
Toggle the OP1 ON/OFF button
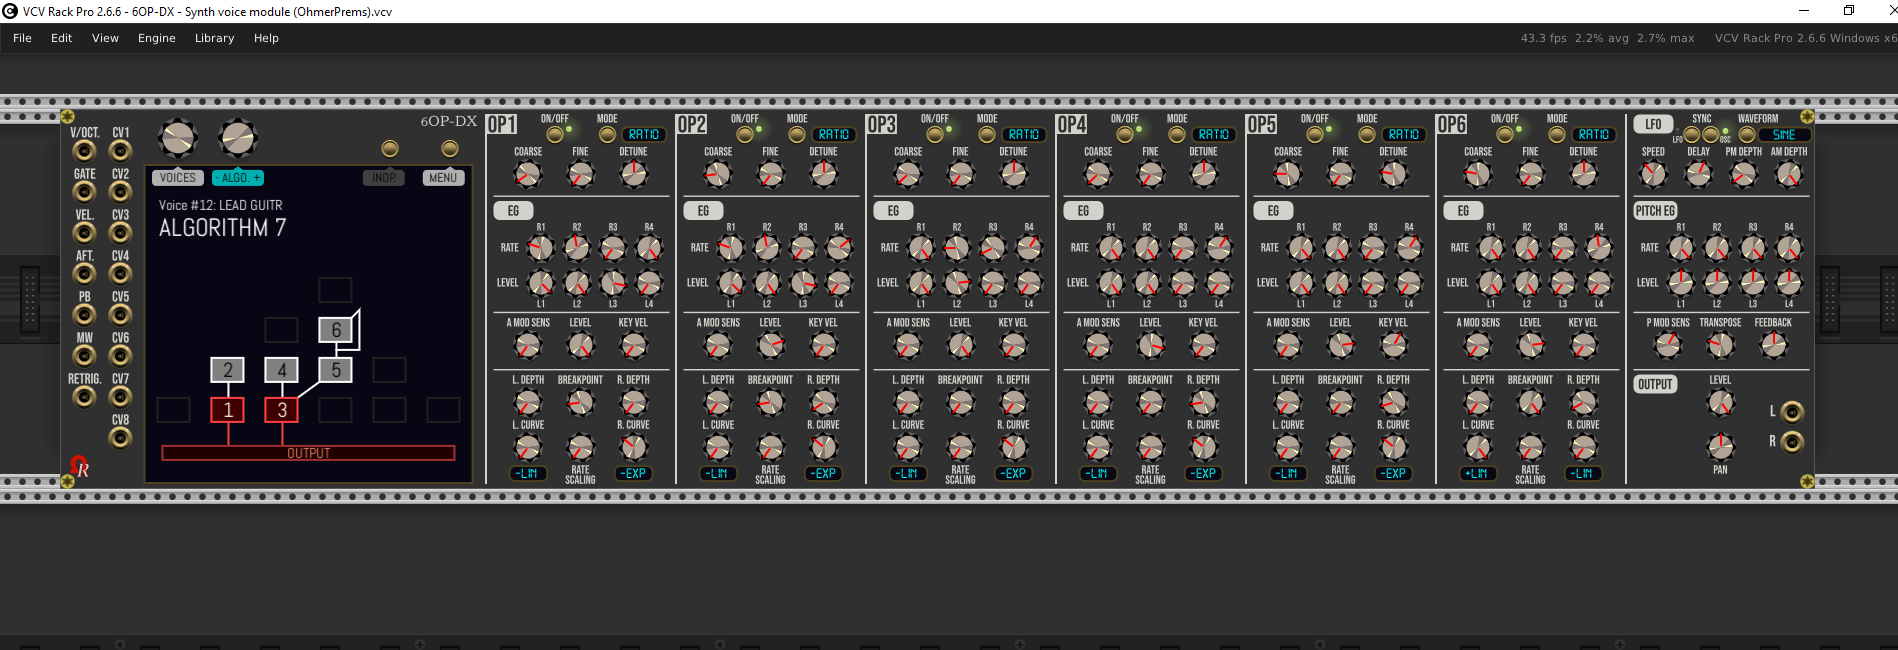pyautogui.click(x=554, y=134)
